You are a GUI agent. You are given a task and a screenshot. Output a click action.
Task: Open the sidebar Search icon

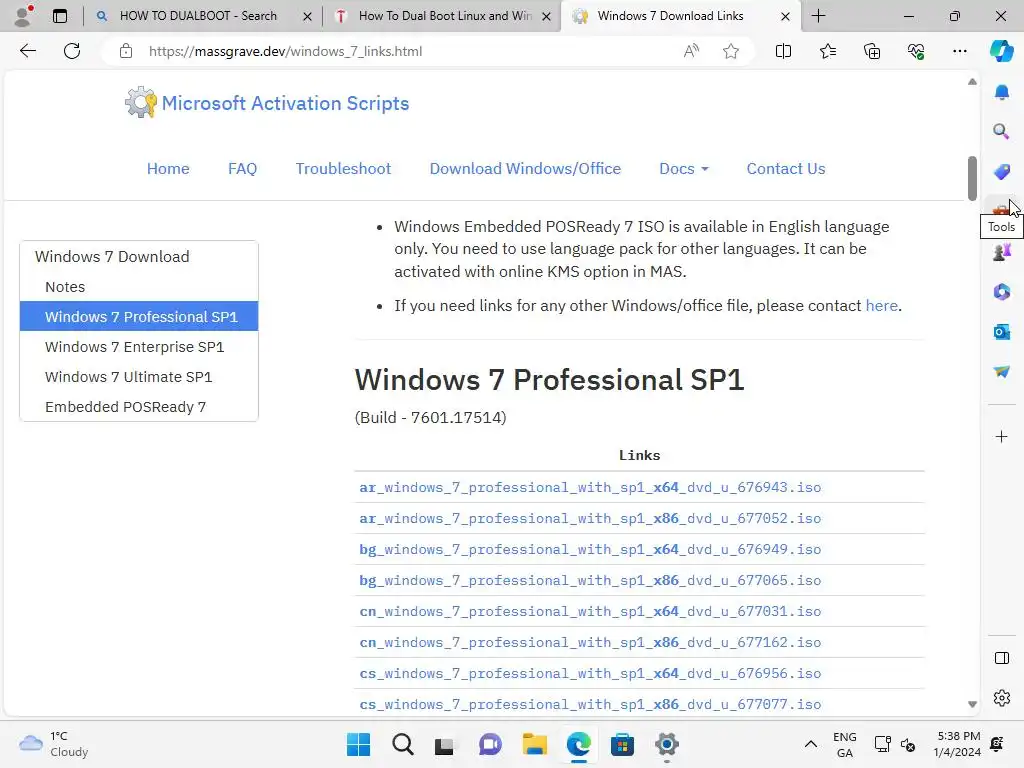[1001, 132]
